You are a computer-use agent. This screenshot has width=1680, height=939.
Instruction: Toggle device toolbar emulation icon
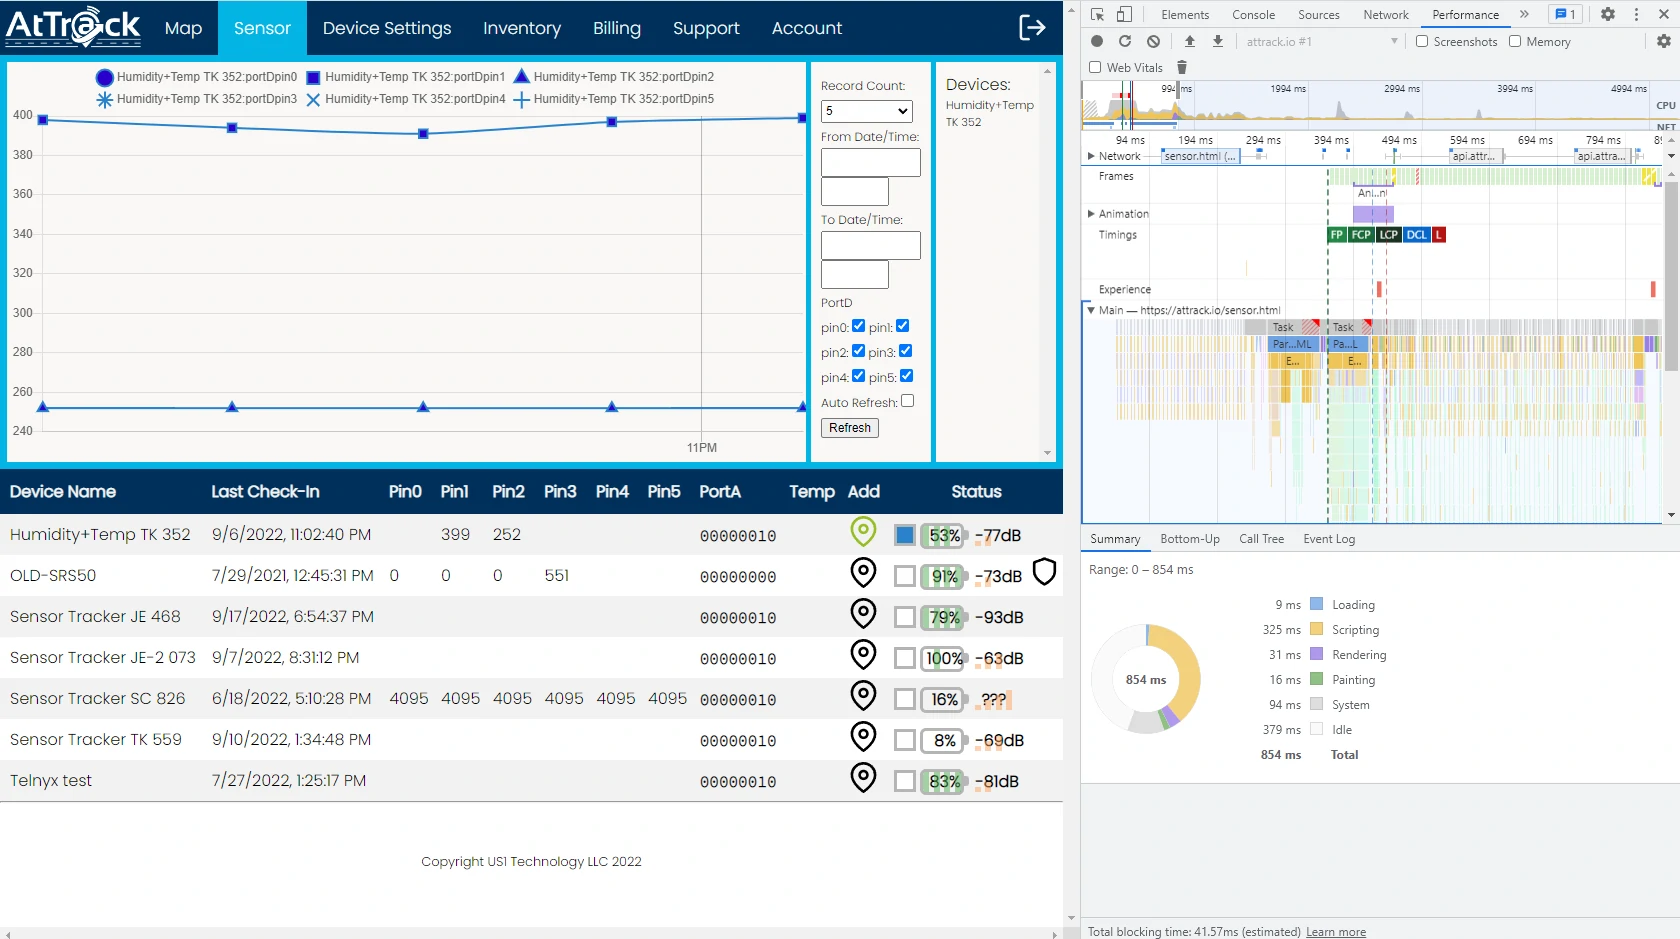tap(1125, 14)
